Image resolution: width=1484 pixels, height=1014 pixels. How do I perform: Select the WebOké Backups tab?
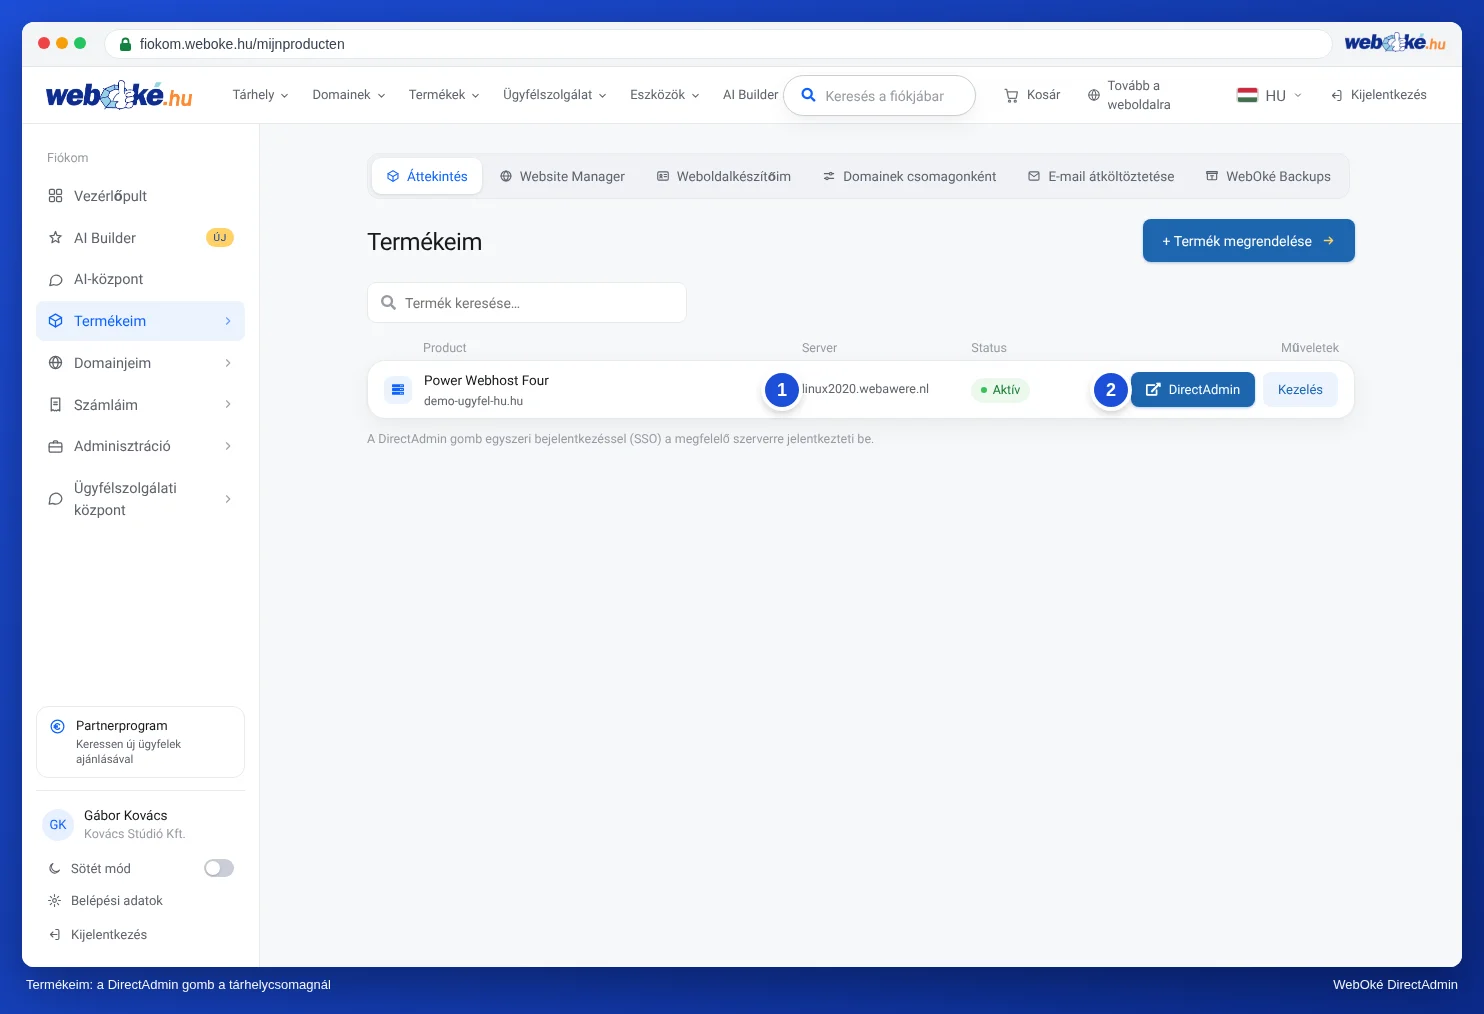click(1268, 176)
